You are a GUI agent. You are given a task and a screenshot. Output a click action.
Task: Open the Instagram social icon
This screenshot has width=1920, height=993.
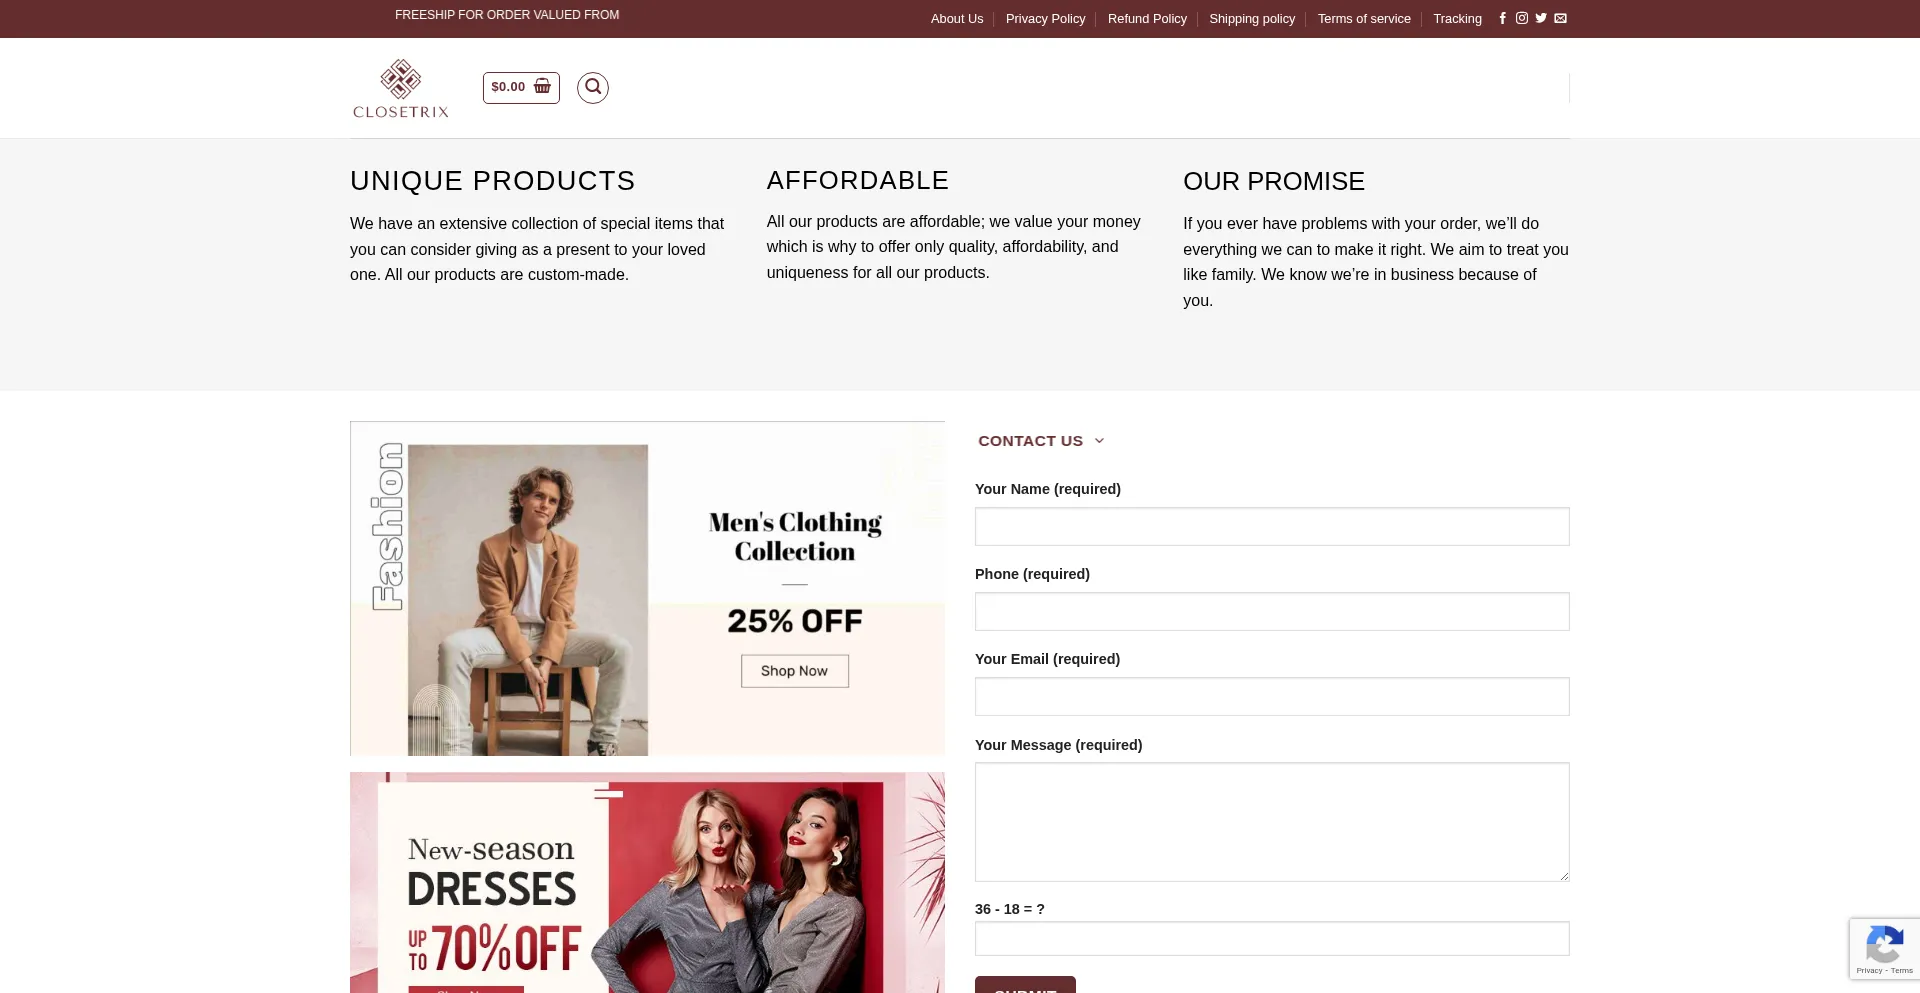[x=1522, y=18]
